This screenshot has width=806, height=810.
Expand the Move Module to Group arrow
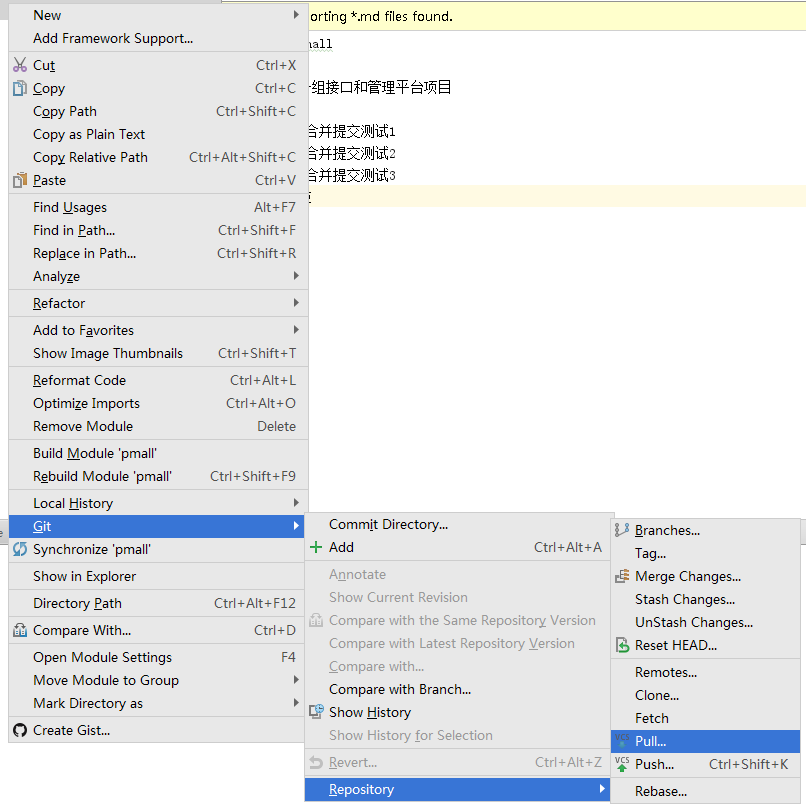296,680
